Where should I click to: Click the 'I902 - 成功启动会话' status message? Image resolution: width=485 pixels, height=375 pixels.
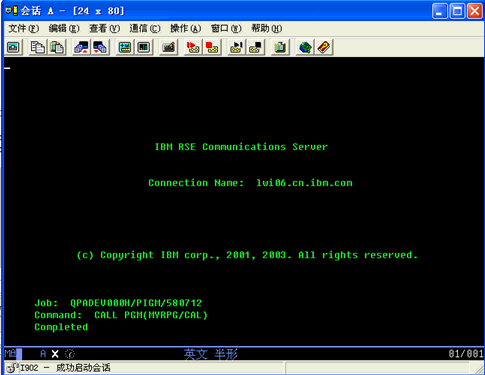[65, 368]
